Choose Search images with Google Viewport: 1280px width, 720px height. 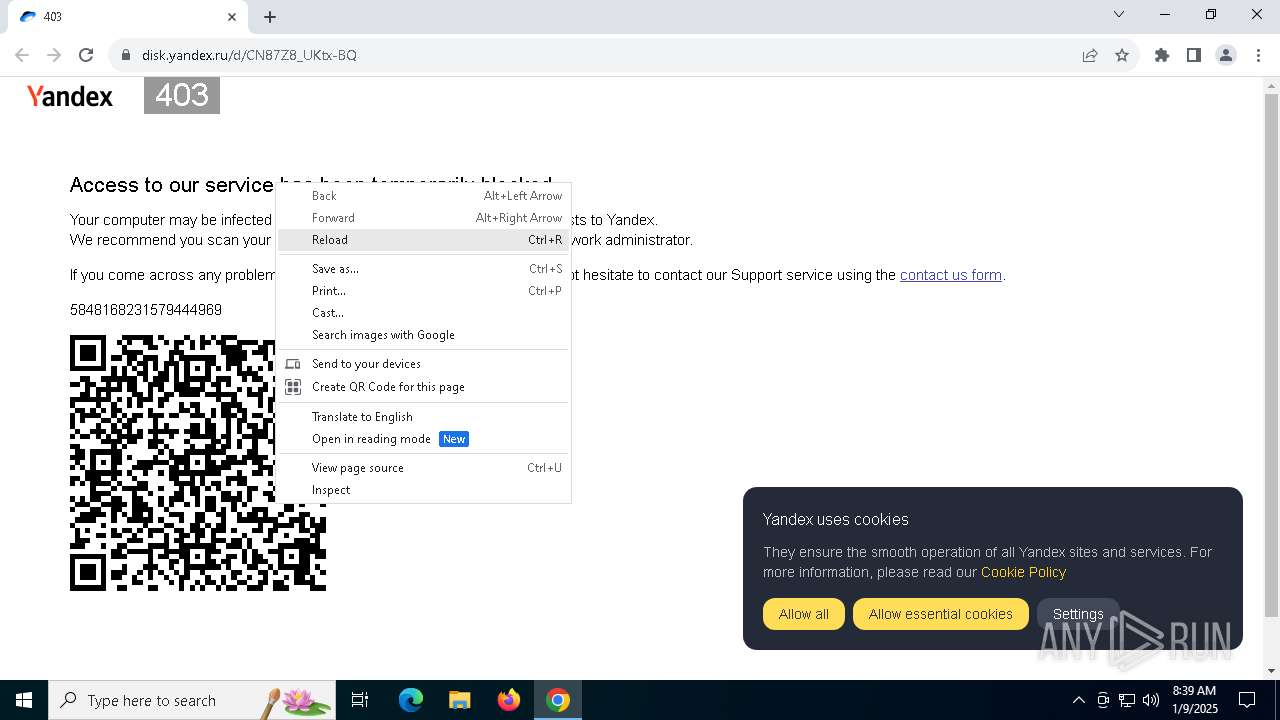(423, 335)
